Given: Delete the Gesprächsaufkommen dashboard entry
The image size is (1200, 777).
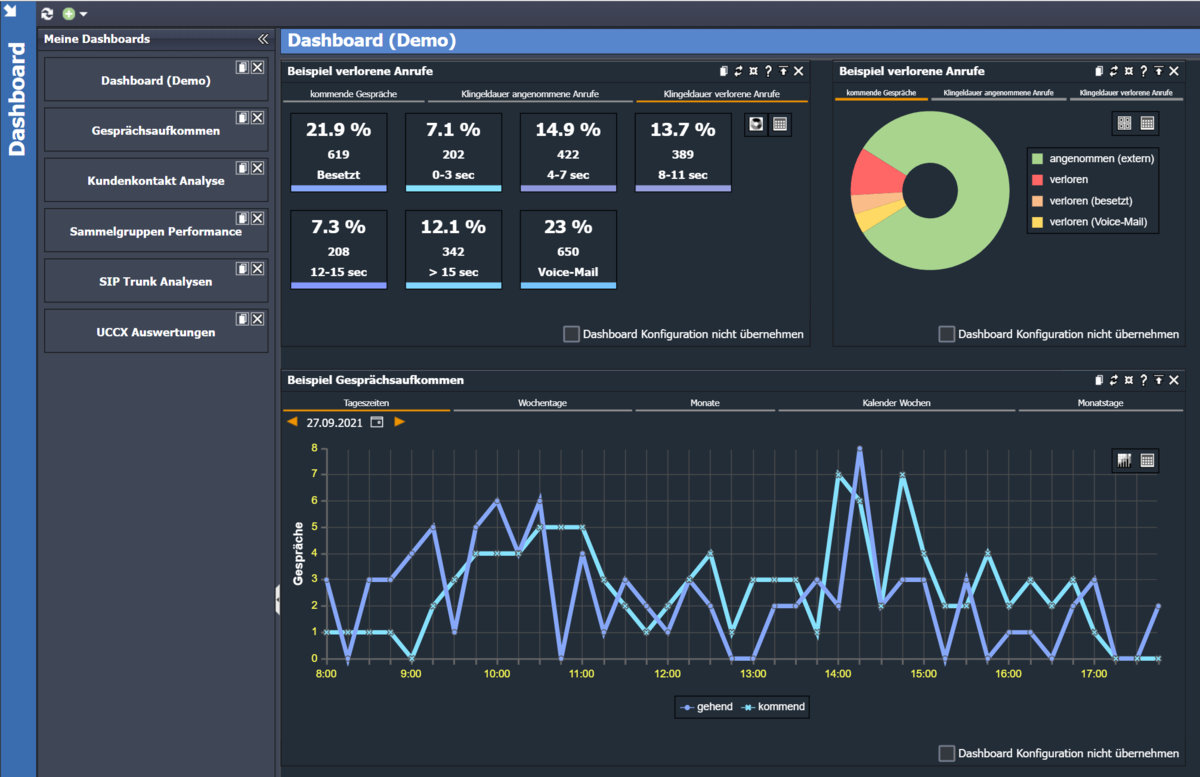Looking at the screenshot, I should point(257,117).
